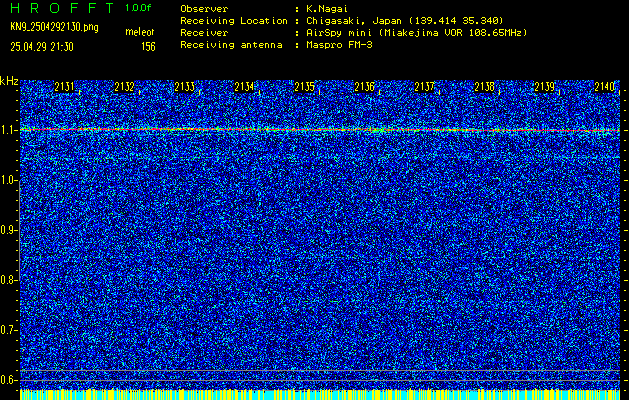Click the Receiver field label
Viewport: 629px width, 400px height.
point(204,33)
